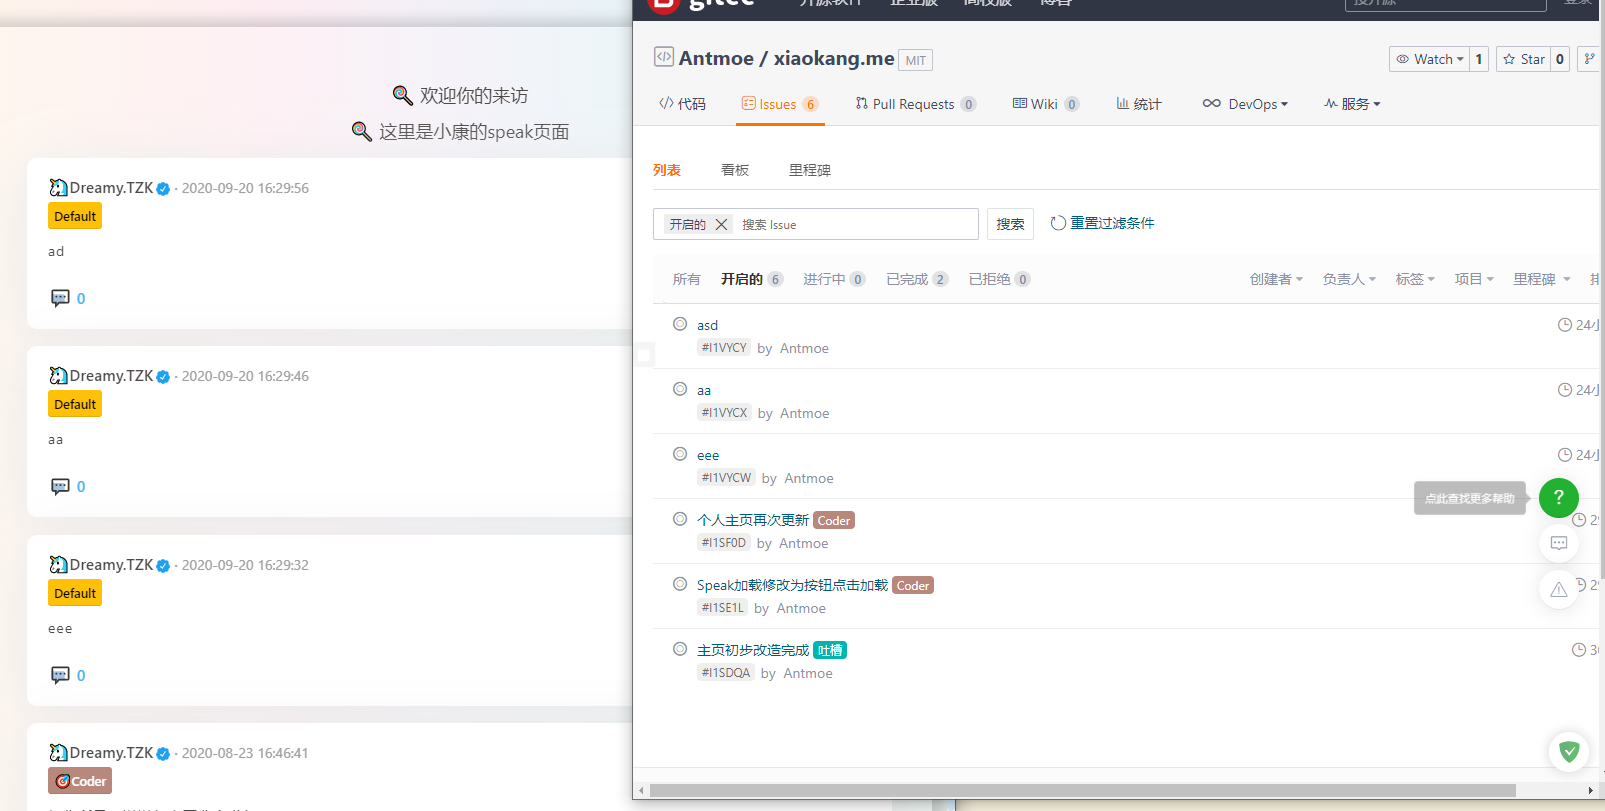Open the Gitee issue titled eee
The image size is (1605, 811).
tap(708, 455)
